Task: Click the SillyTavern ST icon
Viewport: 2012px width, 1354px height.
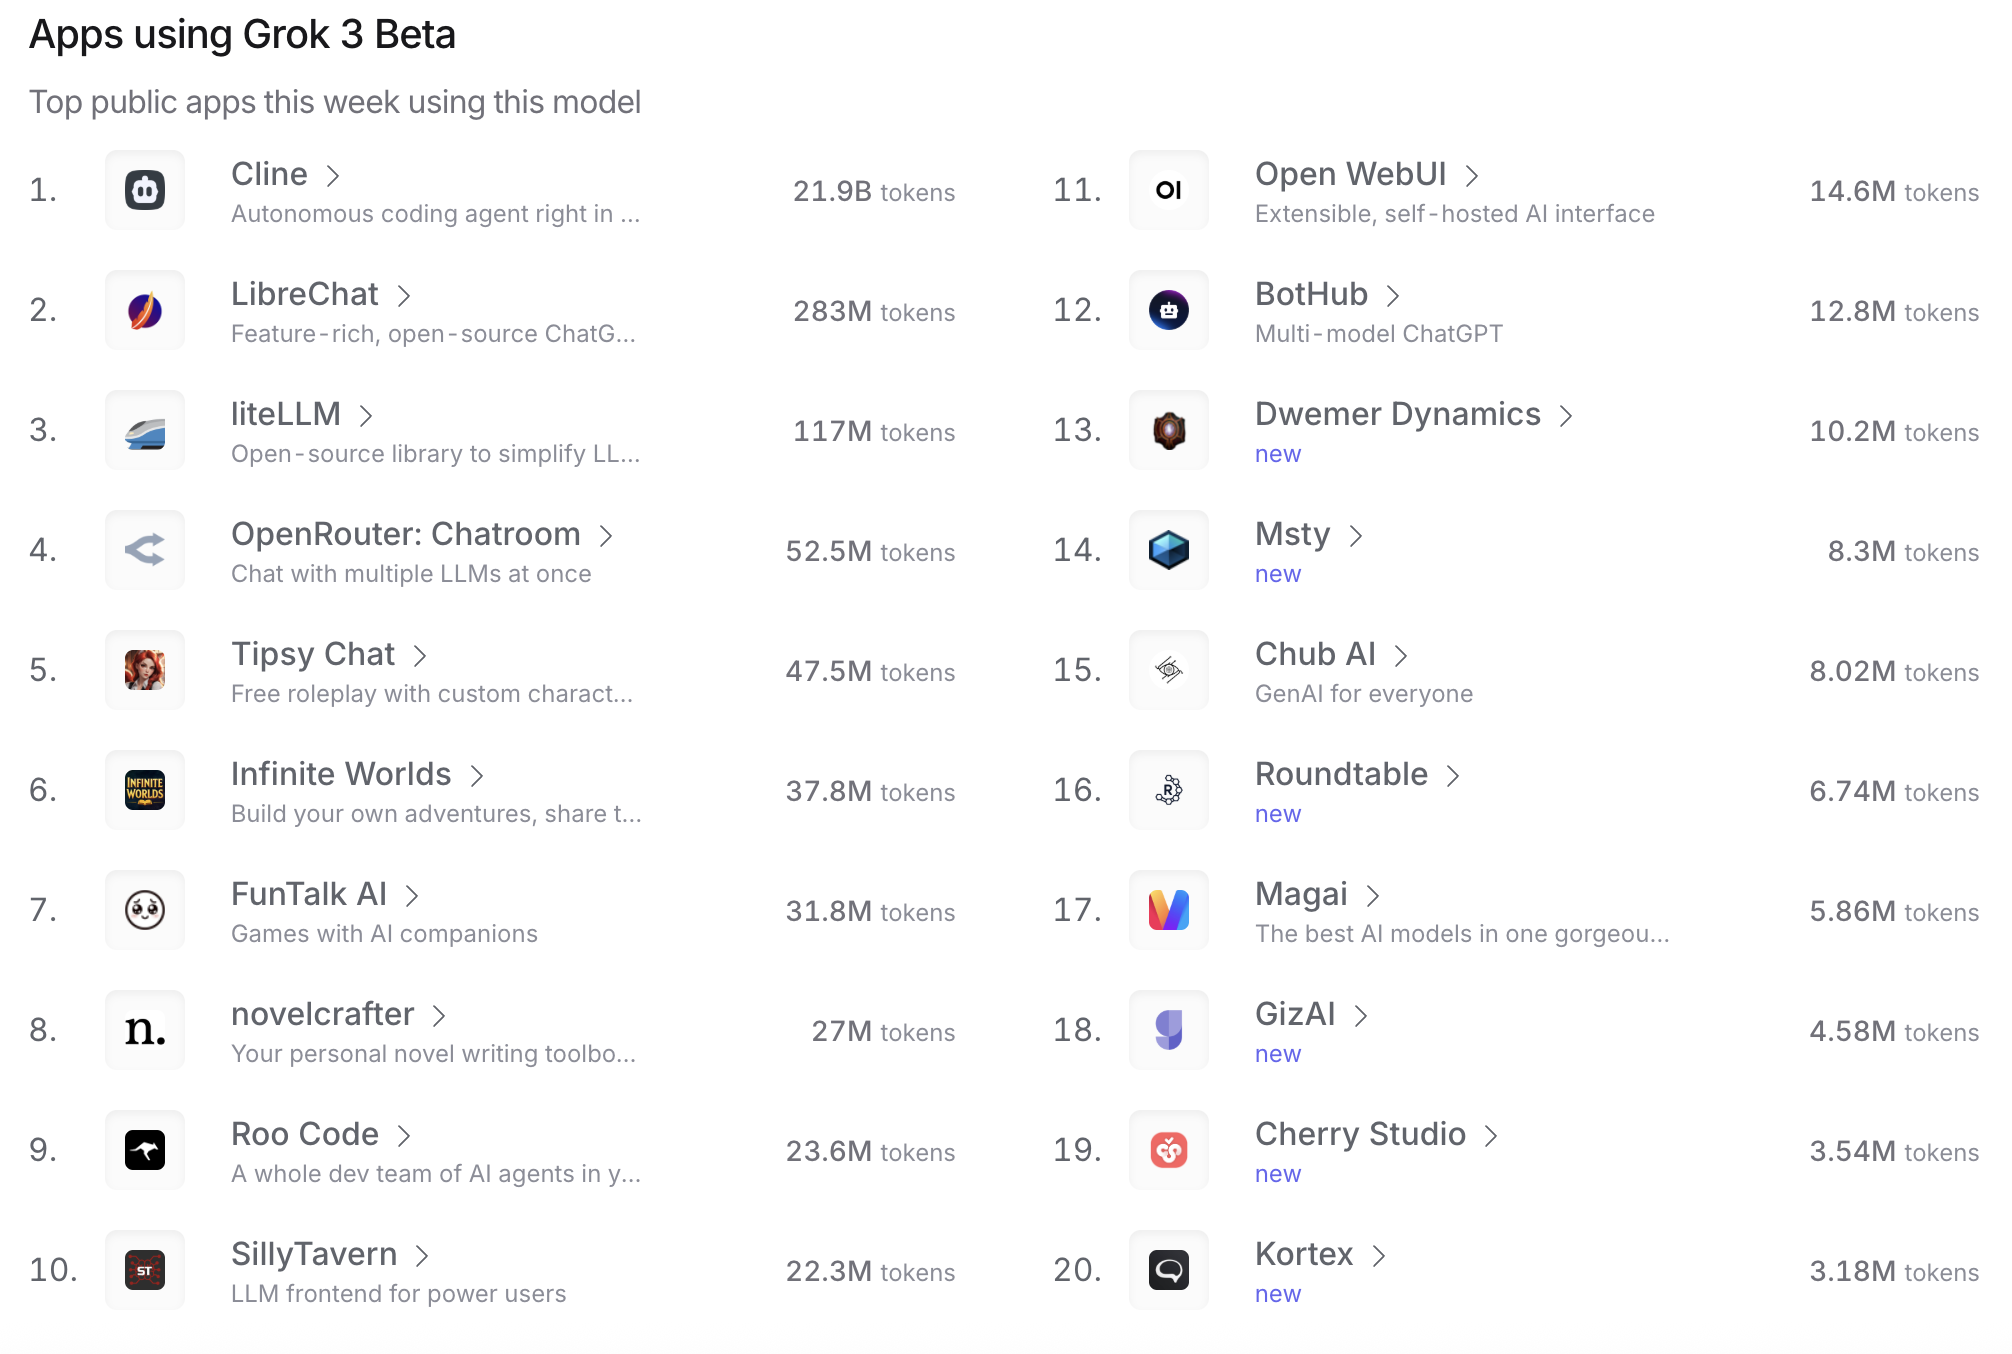Action: pyautogui.click(x=145, y=1270)
